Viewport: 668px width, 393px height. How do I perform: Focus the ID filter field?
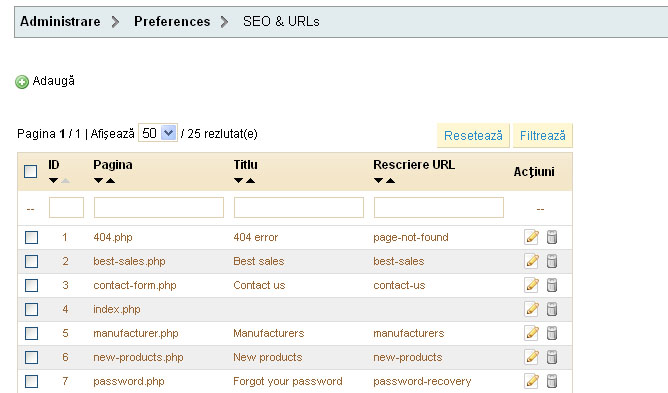[66, 208]
